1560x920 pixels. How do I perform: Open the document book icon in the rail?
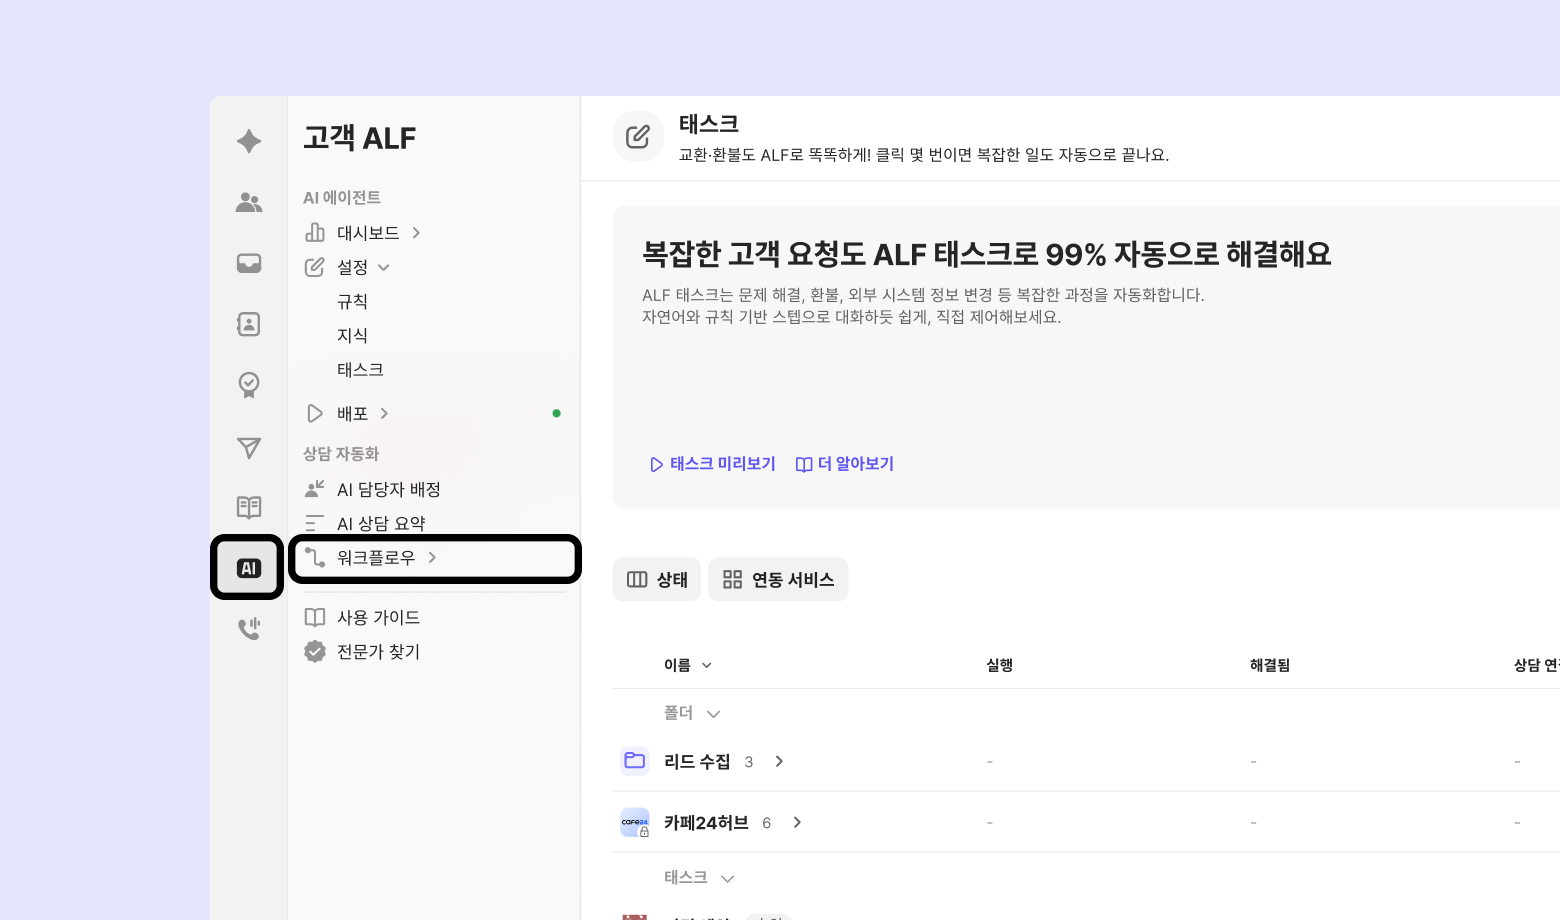(x=249, y=507)
